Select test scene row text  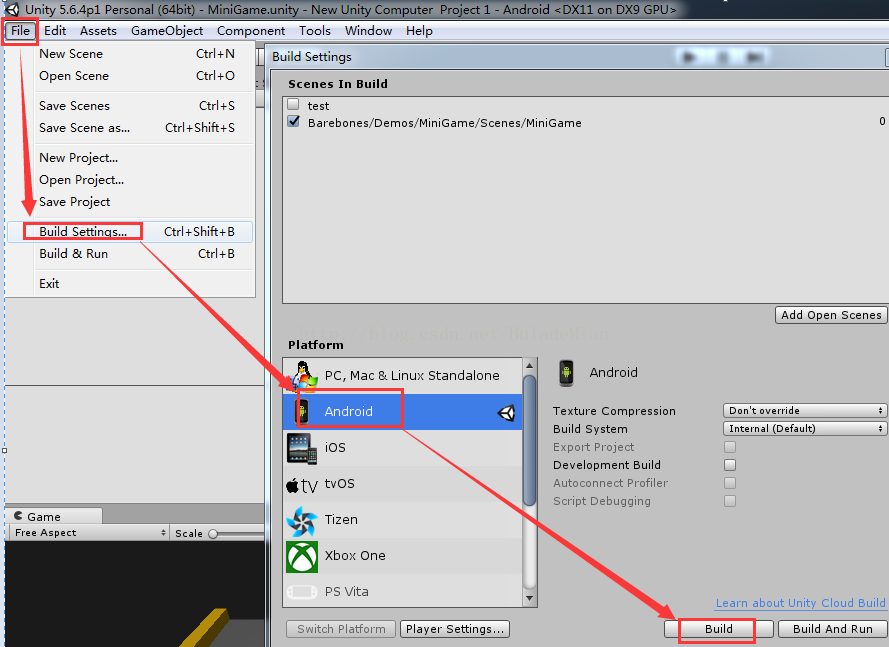click(318, 106)
